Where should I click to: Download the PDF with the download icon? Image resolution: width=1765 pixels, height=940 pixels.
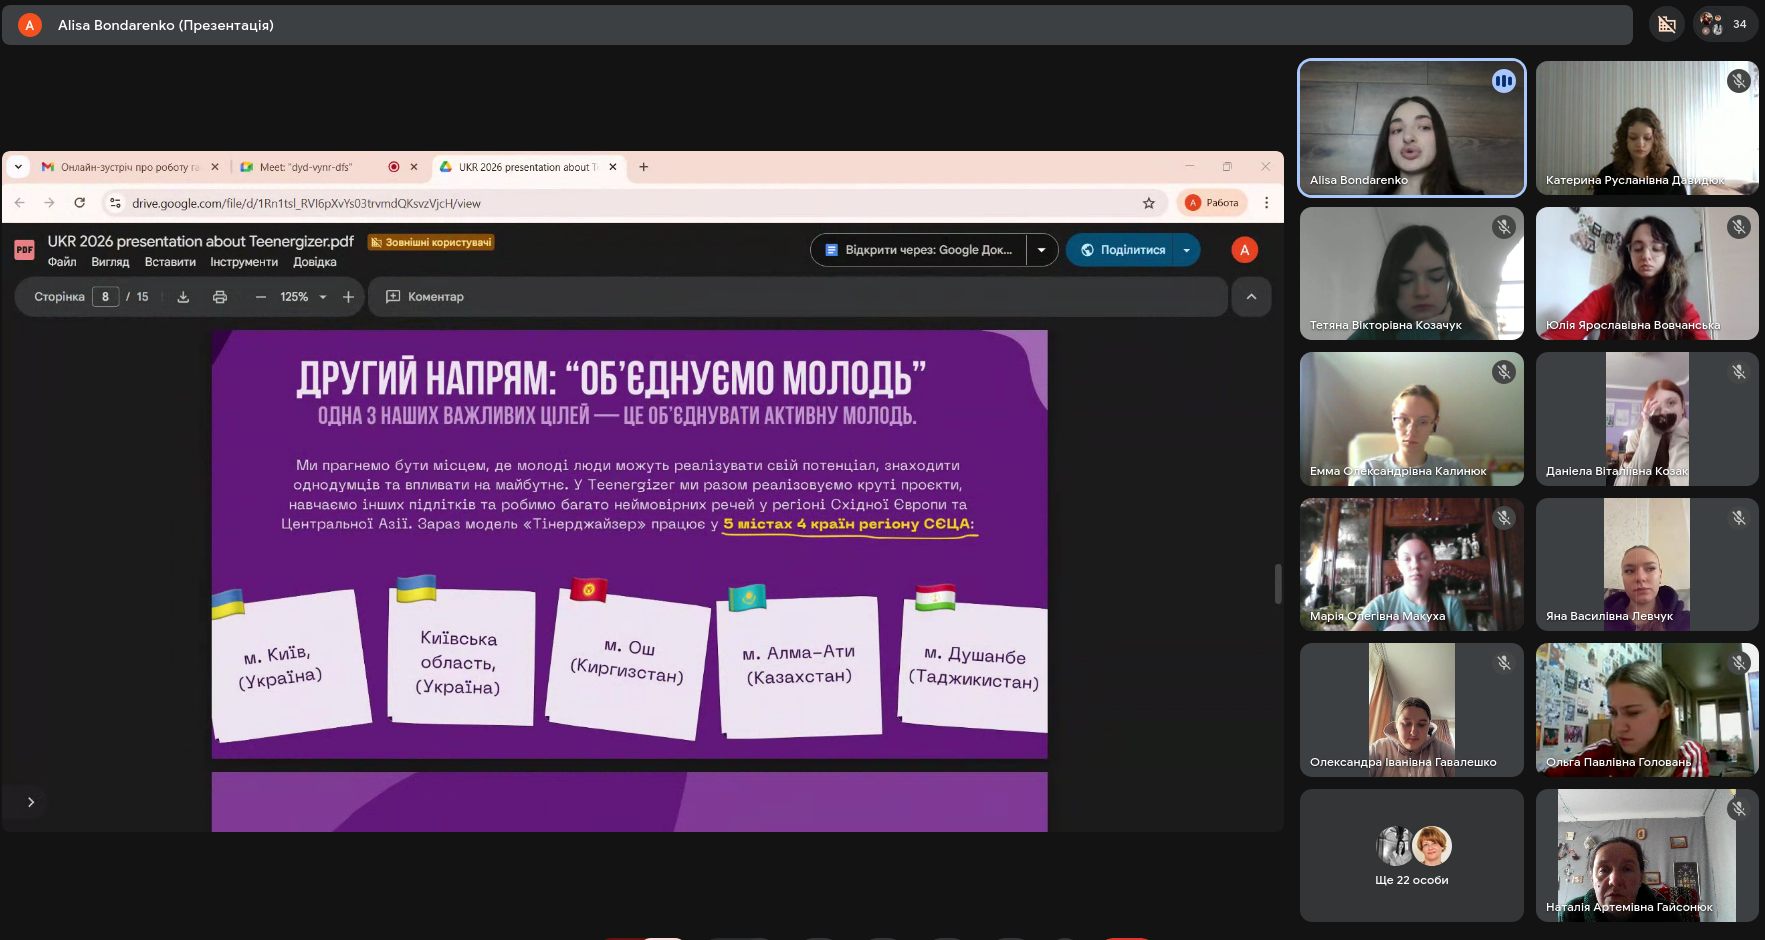[x=183, y=297]
